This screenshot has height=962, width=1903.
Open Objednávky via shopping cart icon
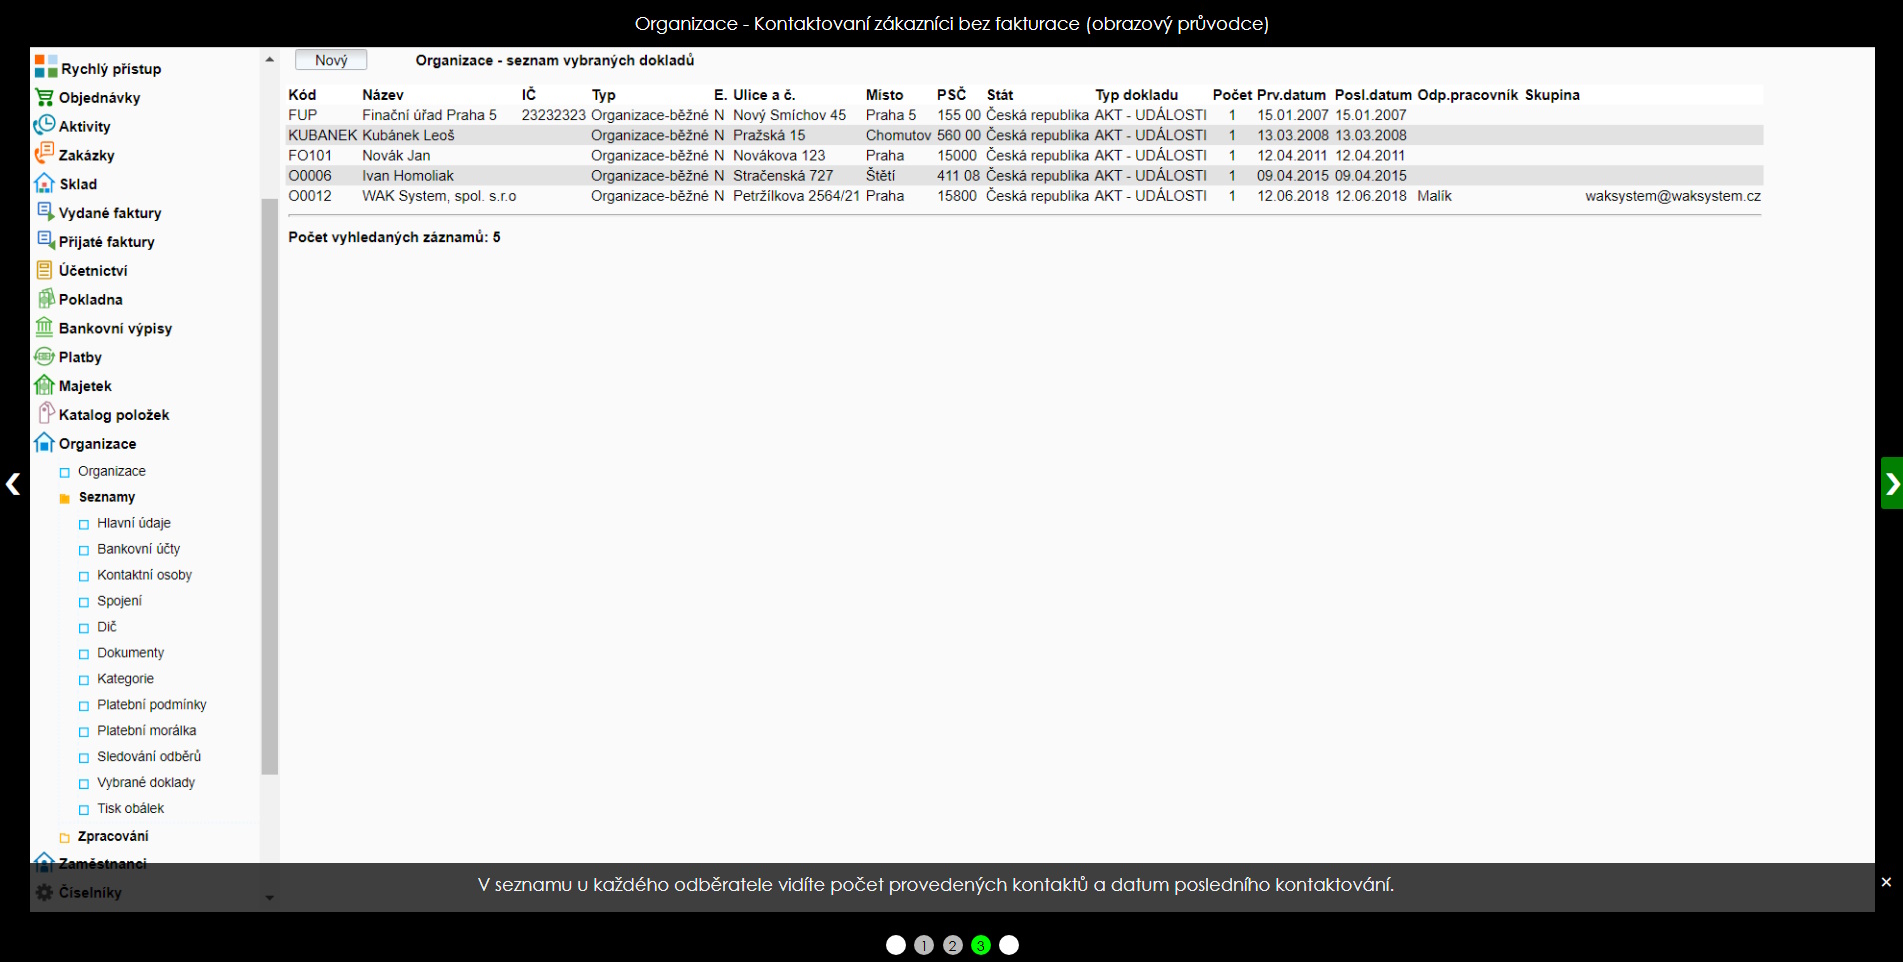(x=44, y=97)
